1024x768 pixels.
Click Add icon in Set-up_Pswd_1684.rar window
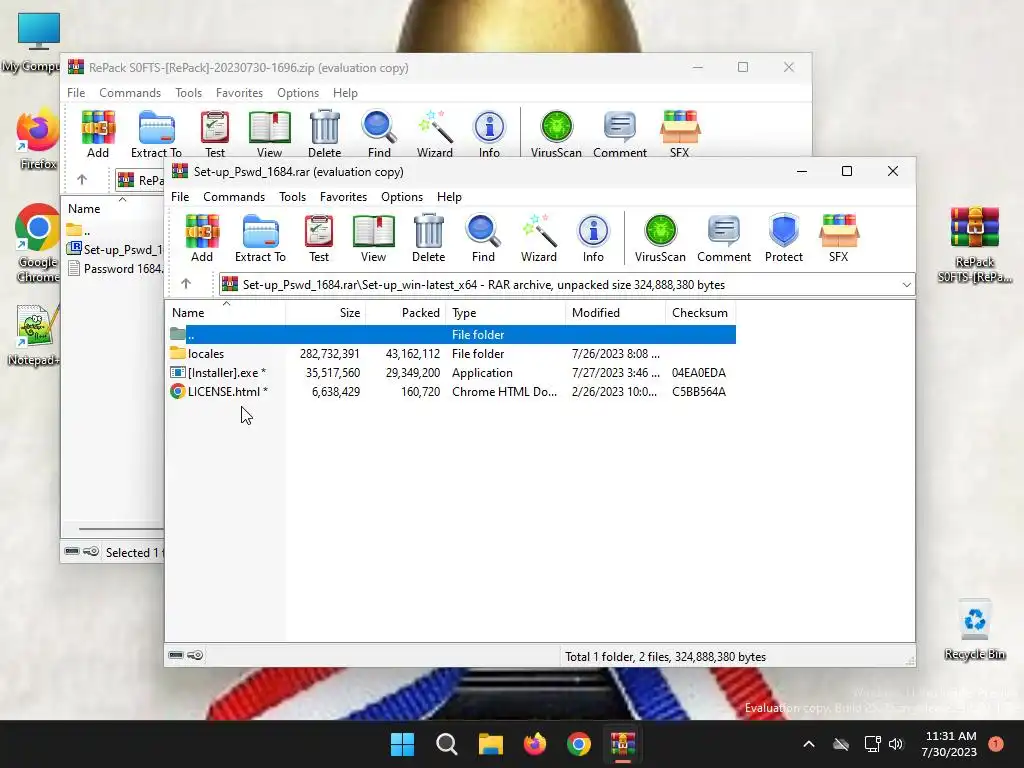pyautogui.click(x=202, y=238)
